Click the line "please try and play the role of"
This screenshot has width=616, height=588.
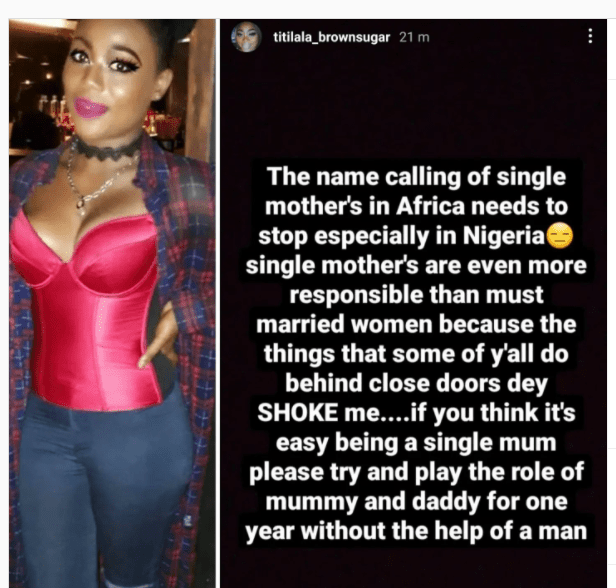pyautogui.click(x=416, y=472)
